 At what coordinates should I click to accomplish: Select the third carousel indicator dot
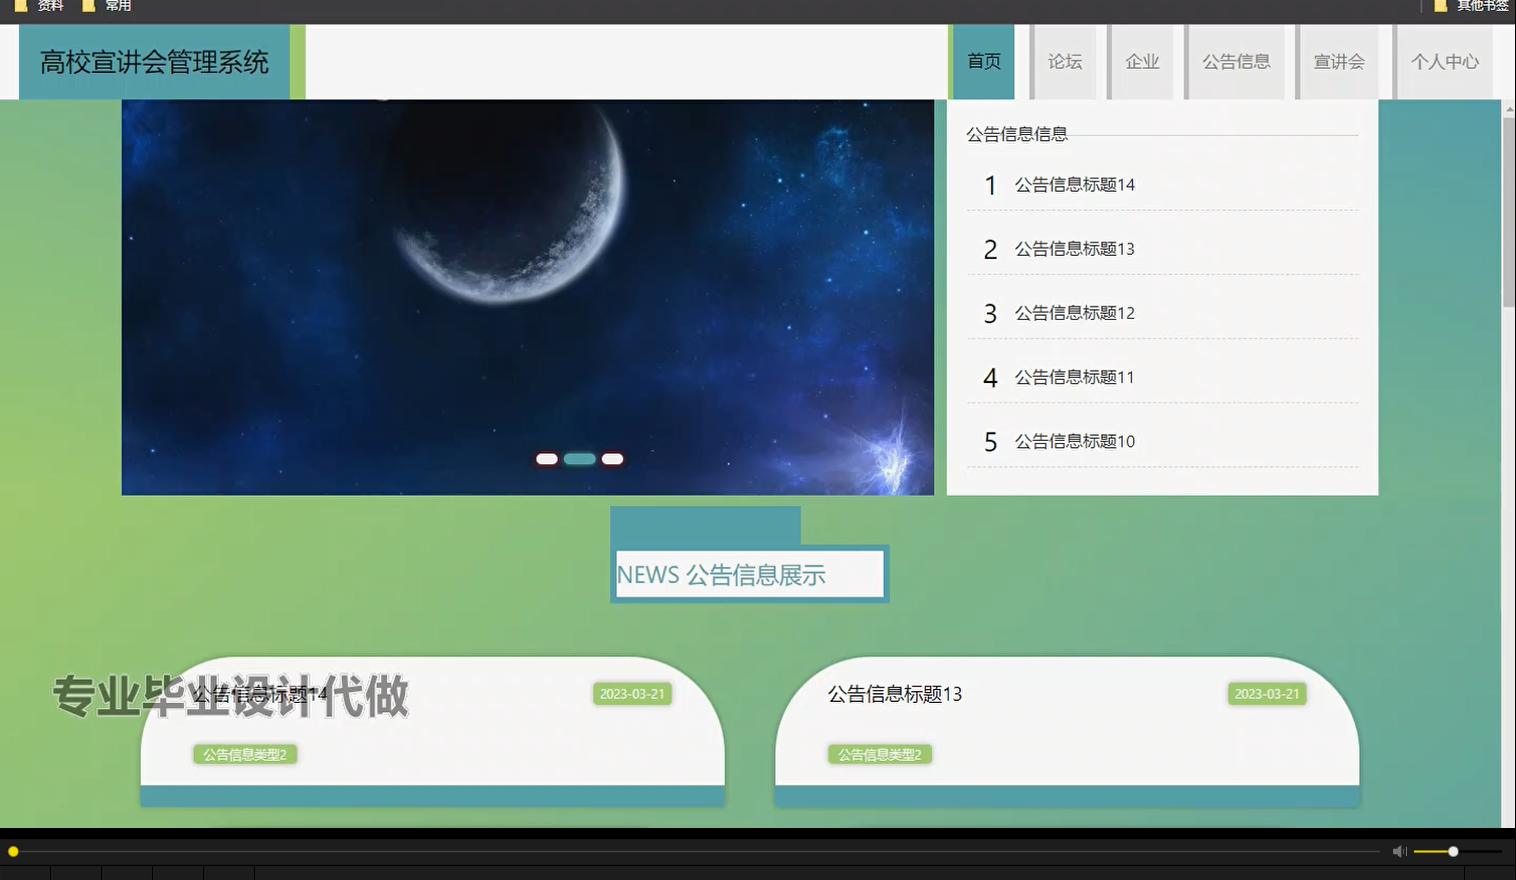point(612,458)
